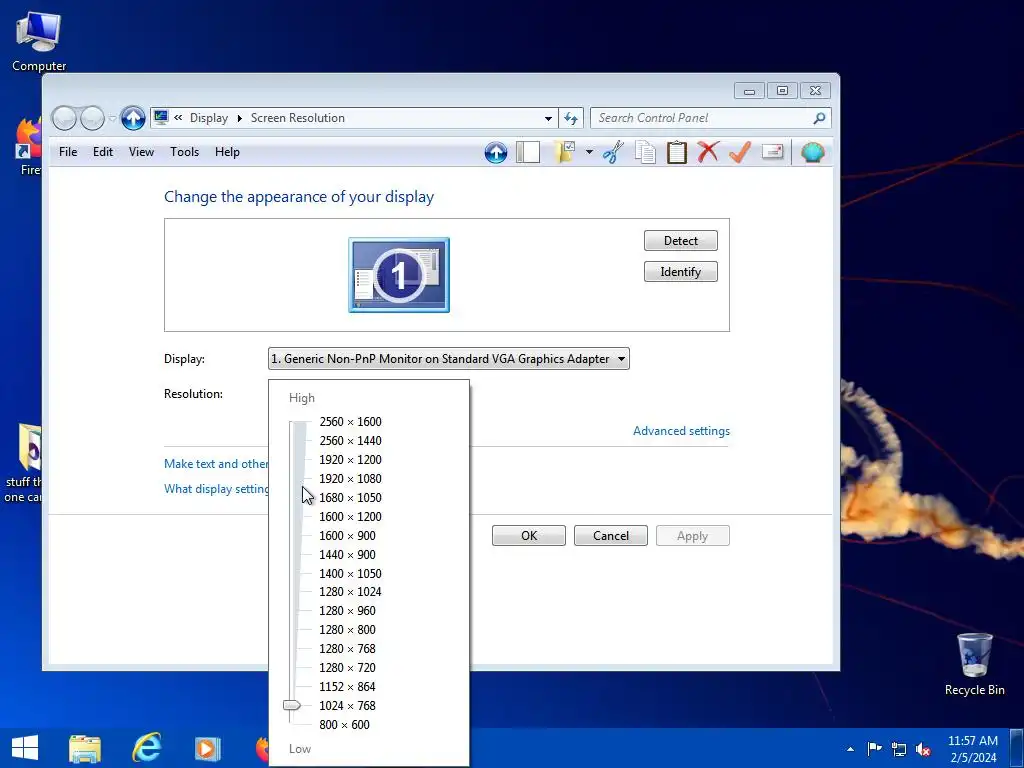Set resolution slider to 2560 × 1600
This screenshot has height=768, width=1024.
pyautogui.click(x=350, y=422)
